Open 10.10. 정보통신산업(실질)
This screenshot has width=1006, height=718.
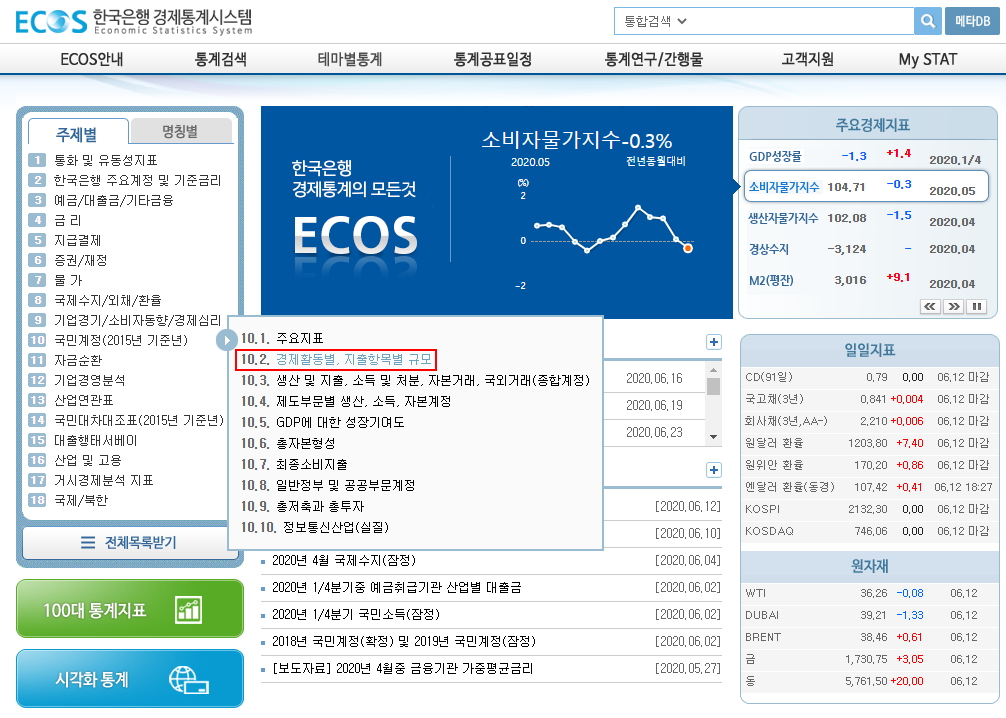315,527
